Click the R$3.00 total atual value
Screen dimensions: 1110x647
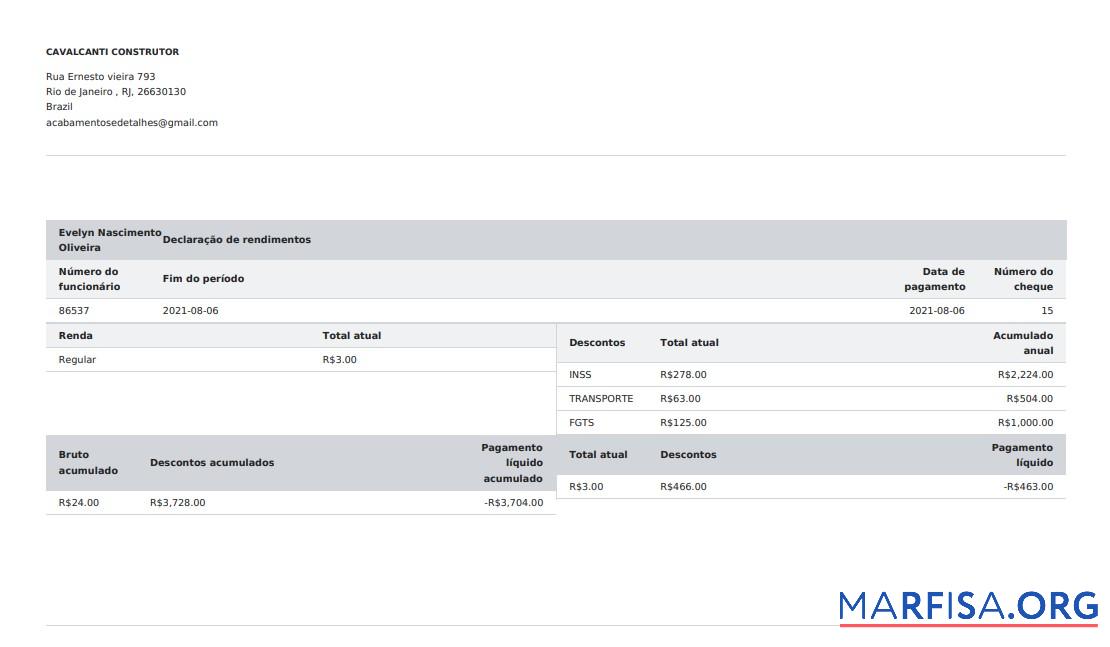[x=339, y=359]
